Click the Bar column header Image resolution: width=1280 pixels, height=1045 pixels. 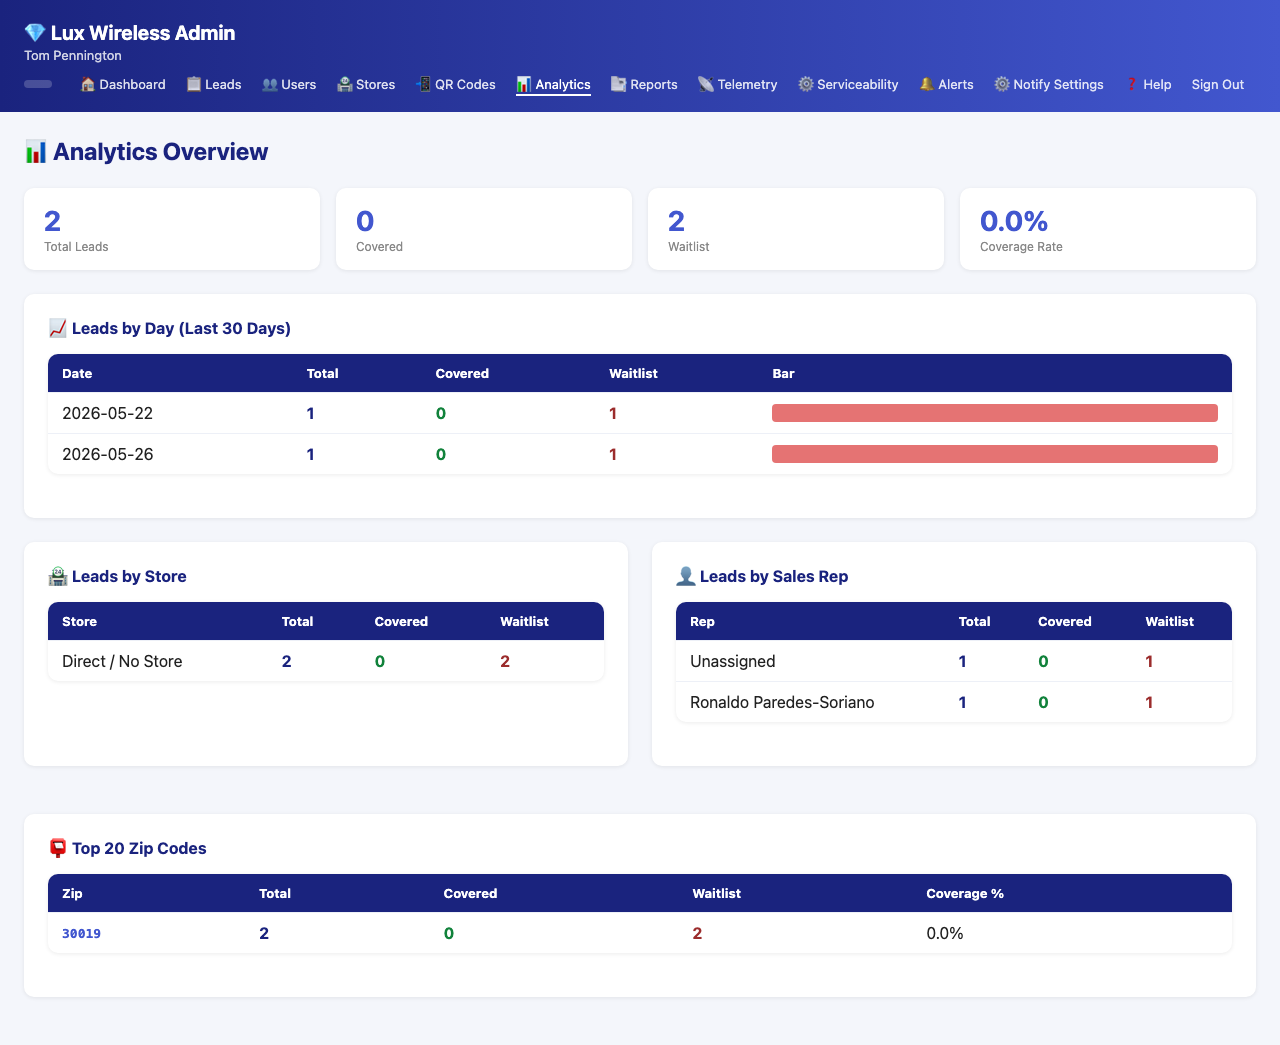[783, 373]
